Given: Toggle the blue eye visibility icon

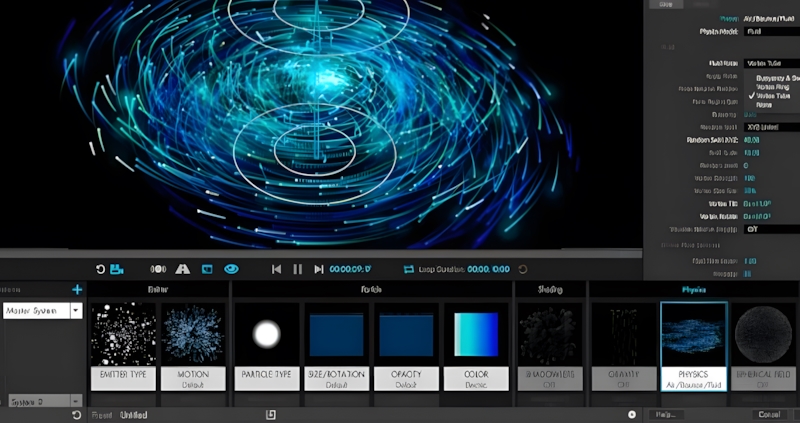Looking at the screenshot, I should pyautogui.click(x=231, y=269).
